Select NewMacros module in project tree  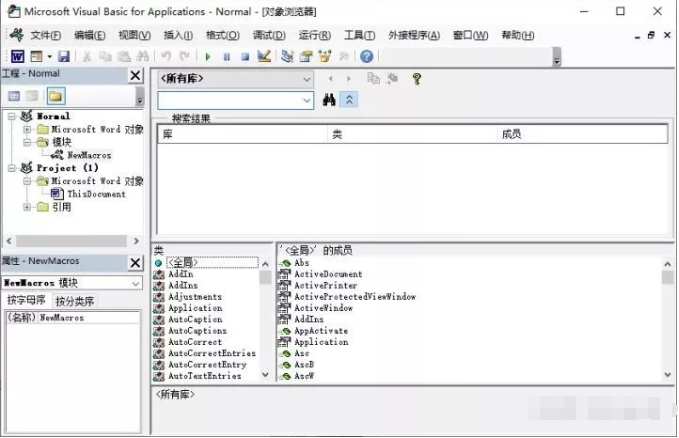click(89, 155)
